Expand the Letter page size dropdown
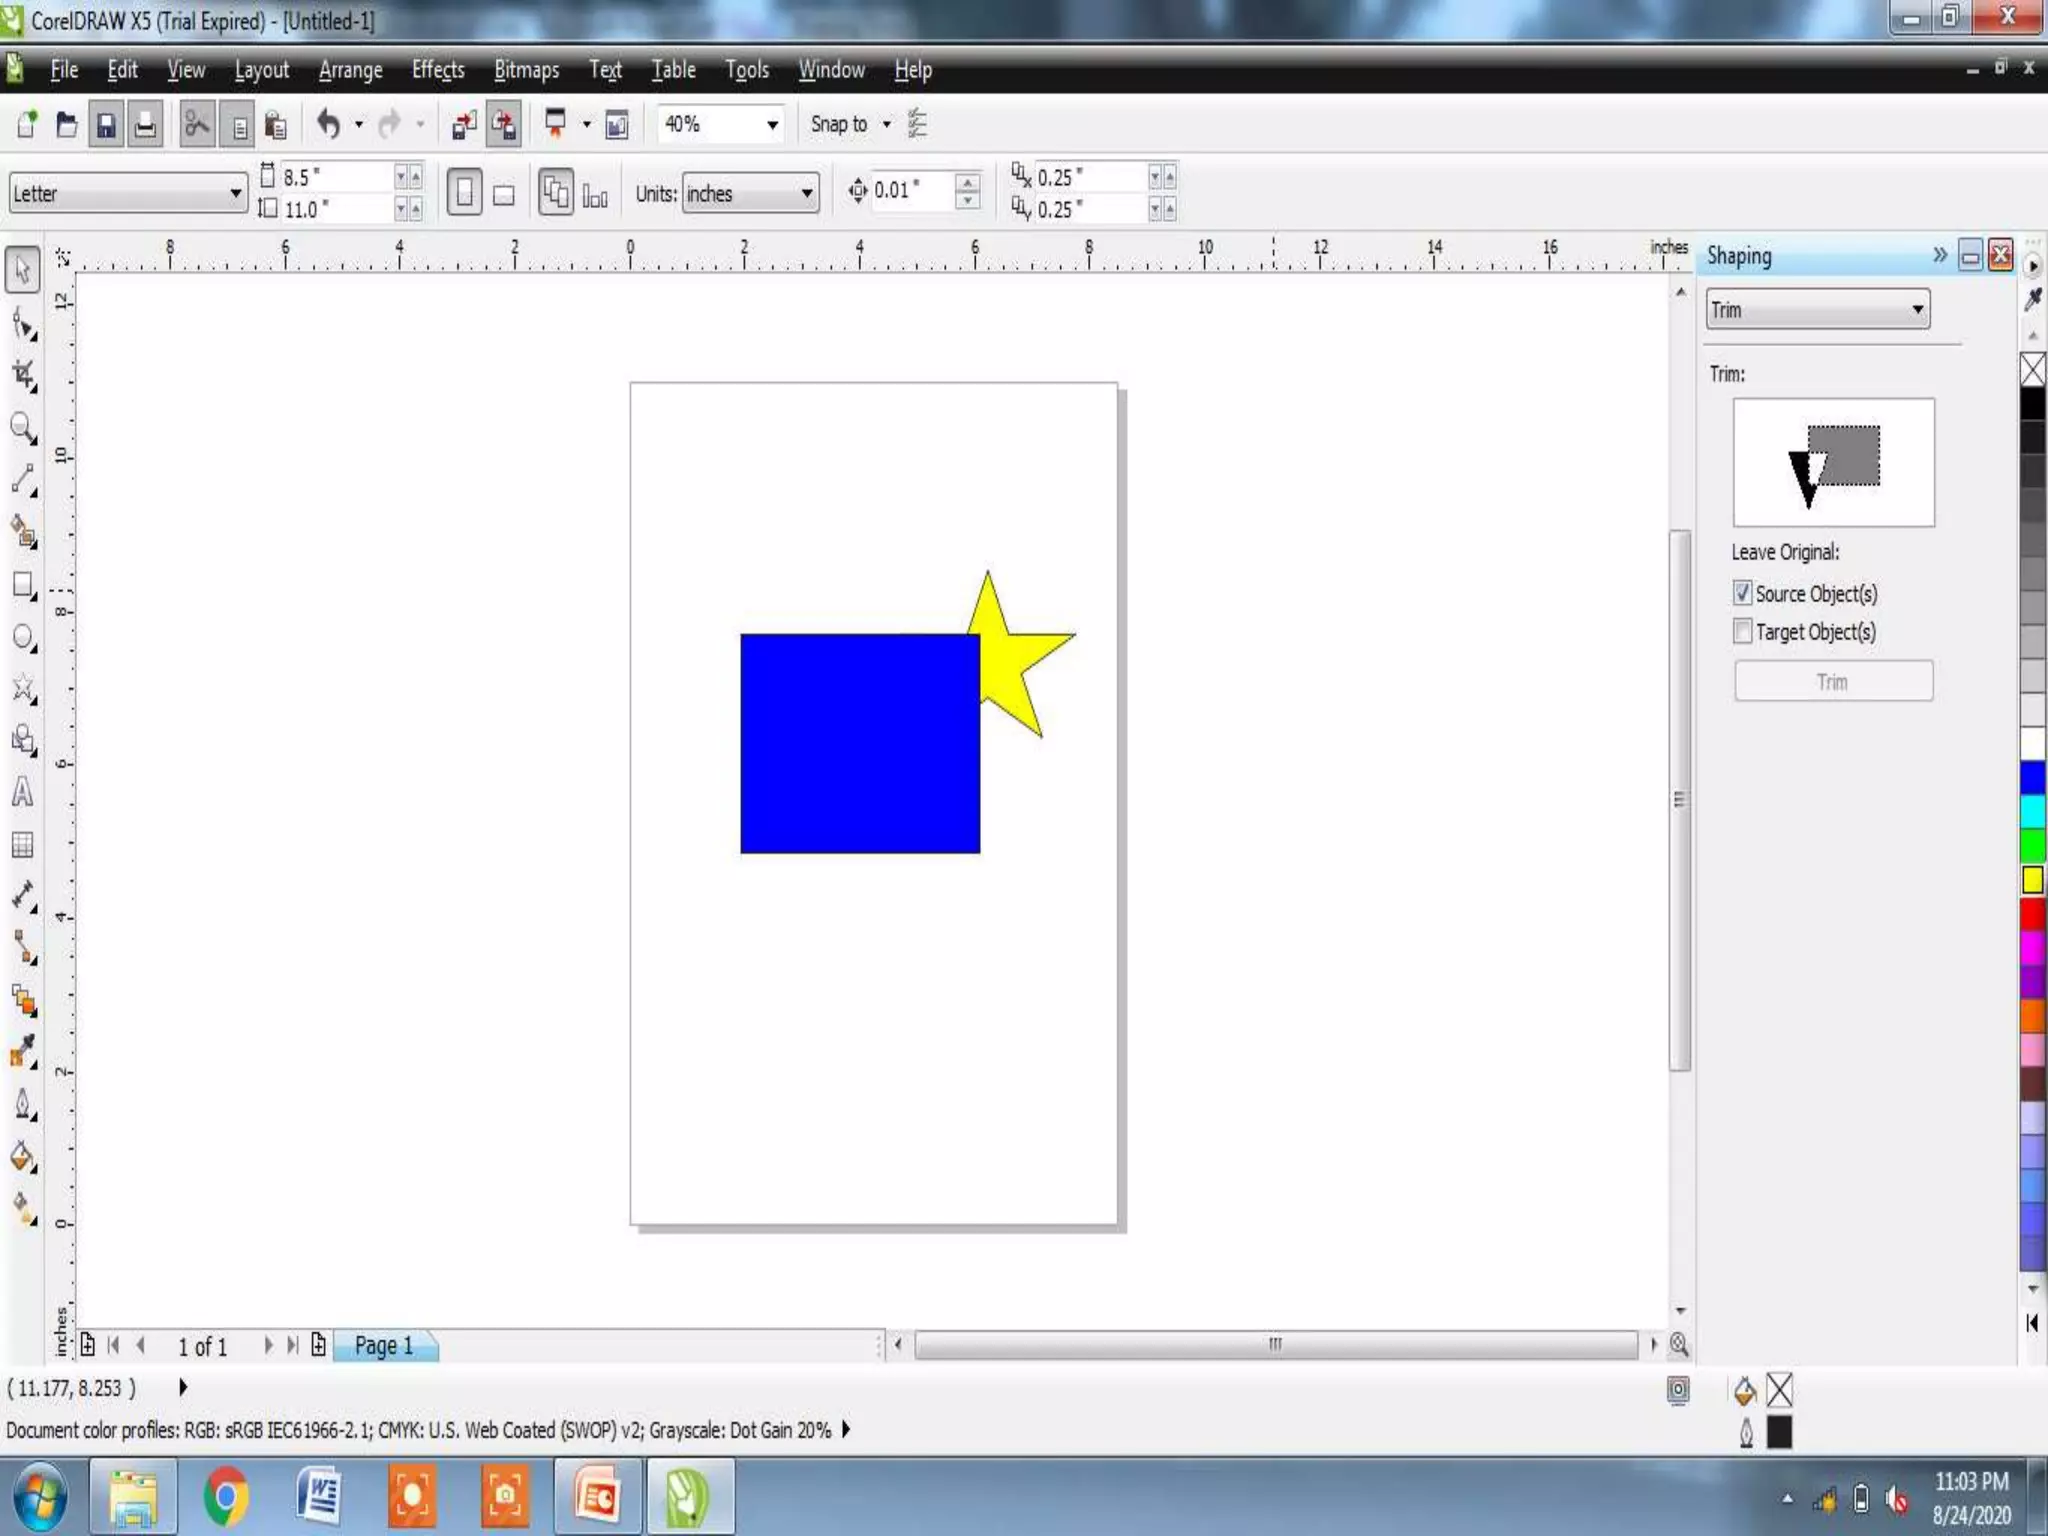2048x1536 pixels. point(234,193)
